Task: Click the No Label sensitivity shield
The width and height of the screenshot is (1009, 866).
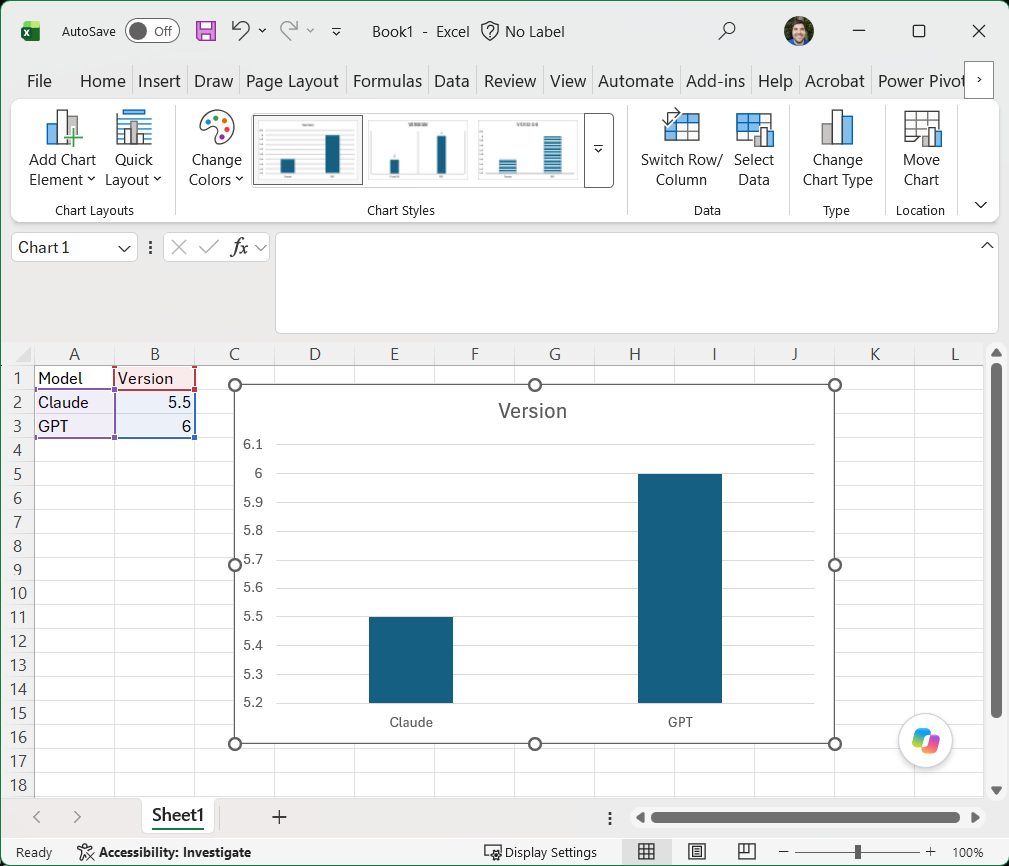Action: 523,31
